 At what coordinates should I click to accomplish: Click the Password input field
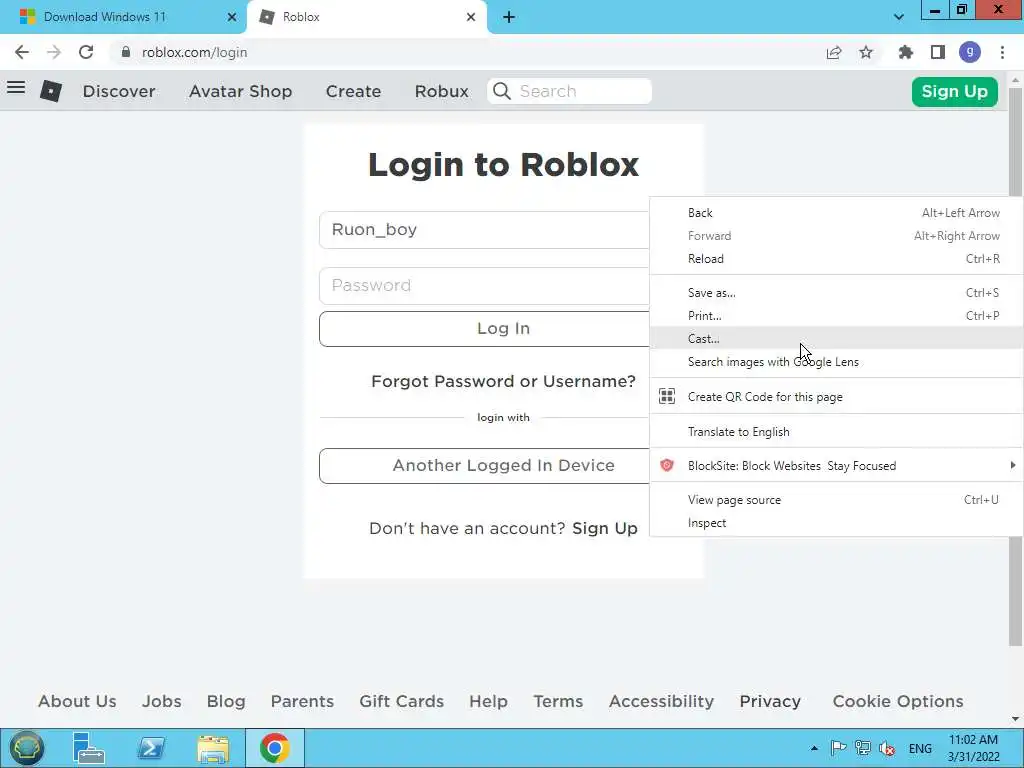[484, 285]
